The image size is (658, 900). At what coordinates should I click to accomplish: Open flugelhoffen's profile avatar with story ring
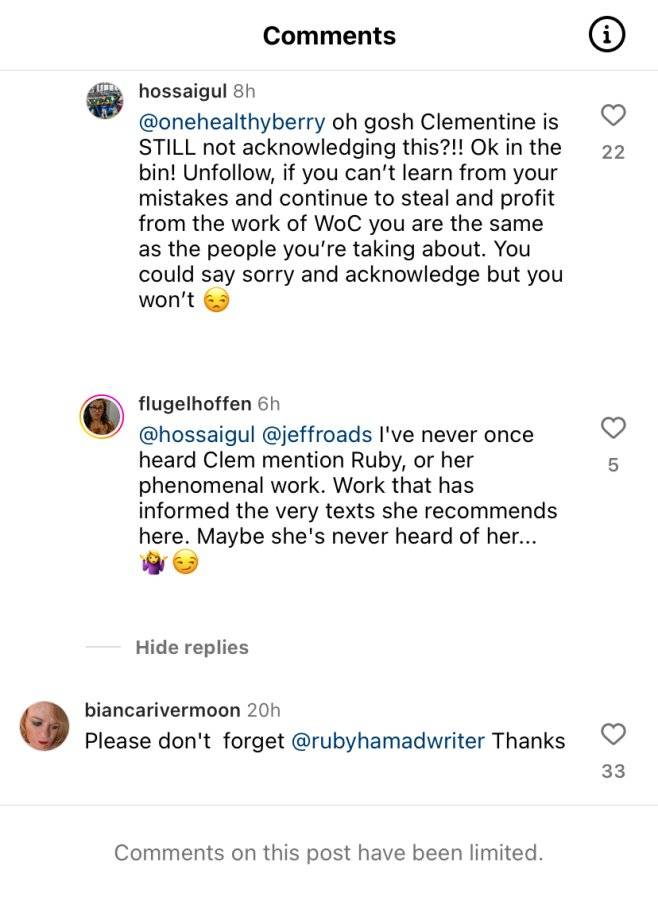pos(102,416)
